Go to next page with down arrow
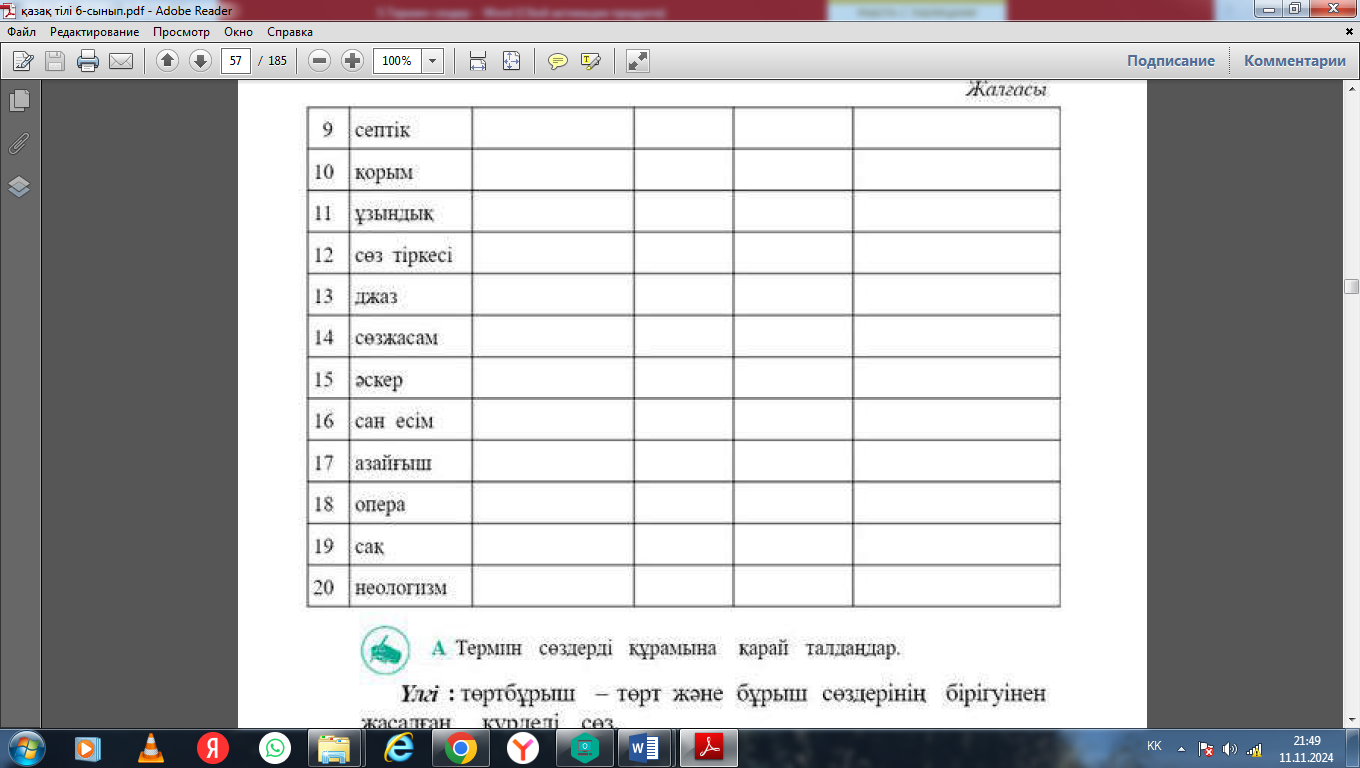Image resolution: width=1360 pixels, height=768 pixels. pyautogui.click(x=200, y=61)
